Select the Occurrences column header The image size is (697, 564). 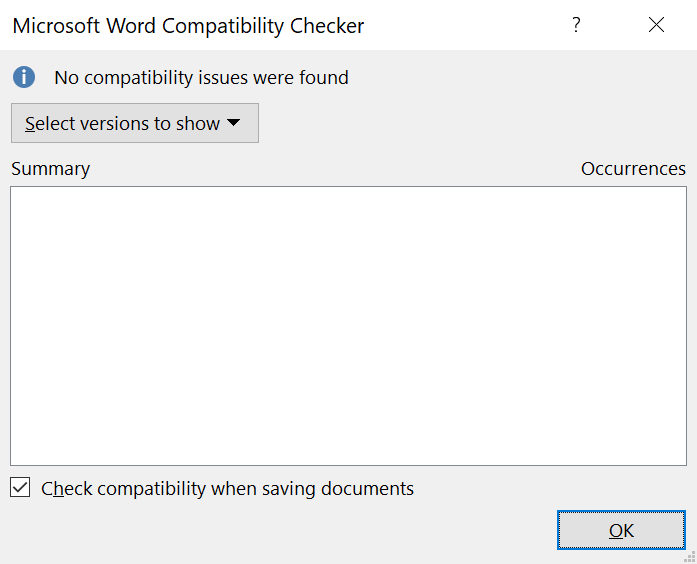pyautogui.click(x=633, y=168)
